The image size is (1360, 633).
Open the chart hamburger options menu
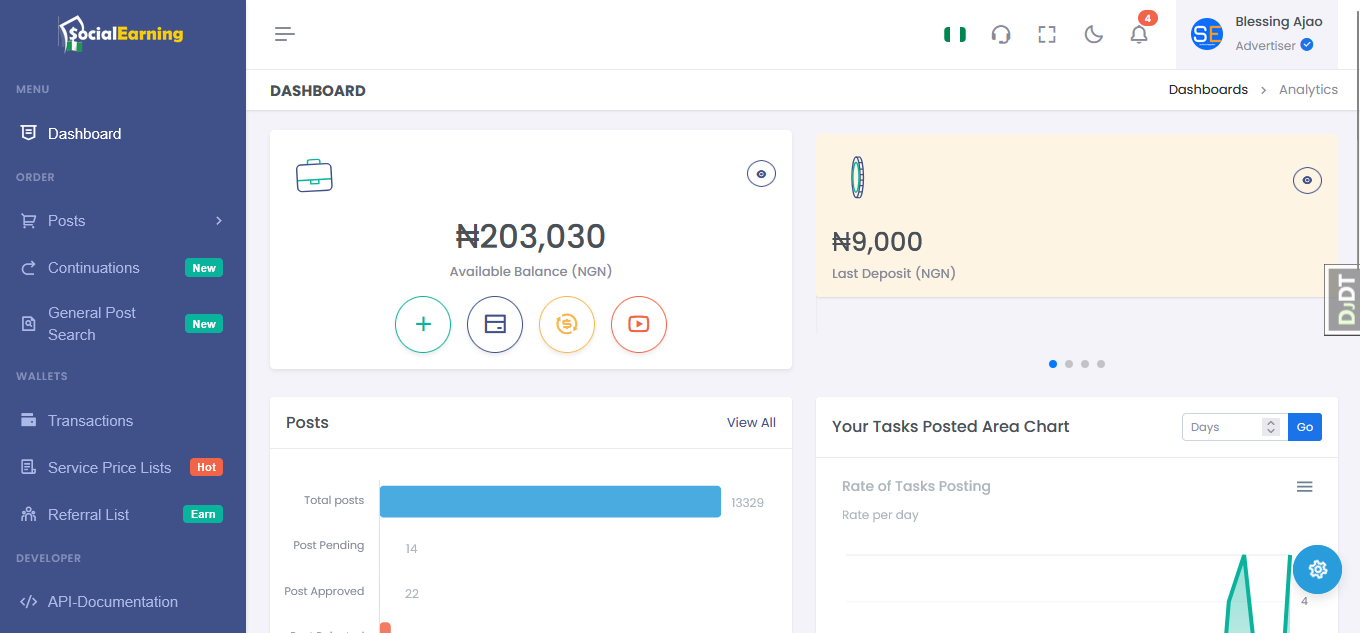[x=1304, y=487]
